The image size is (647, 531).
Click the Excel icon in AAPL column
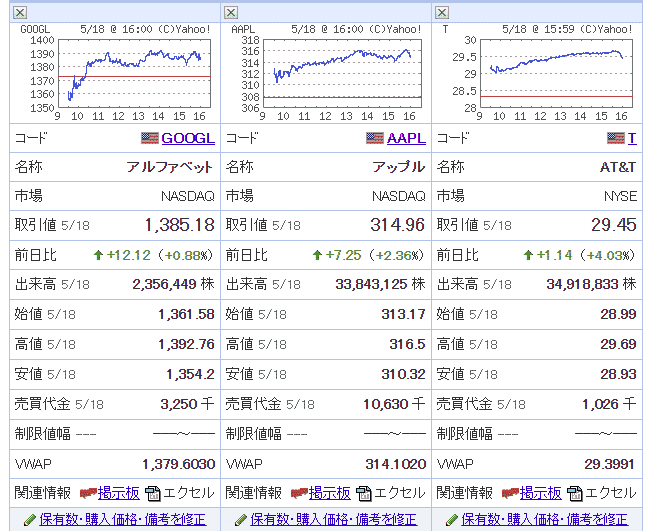(x=364, y=493)
